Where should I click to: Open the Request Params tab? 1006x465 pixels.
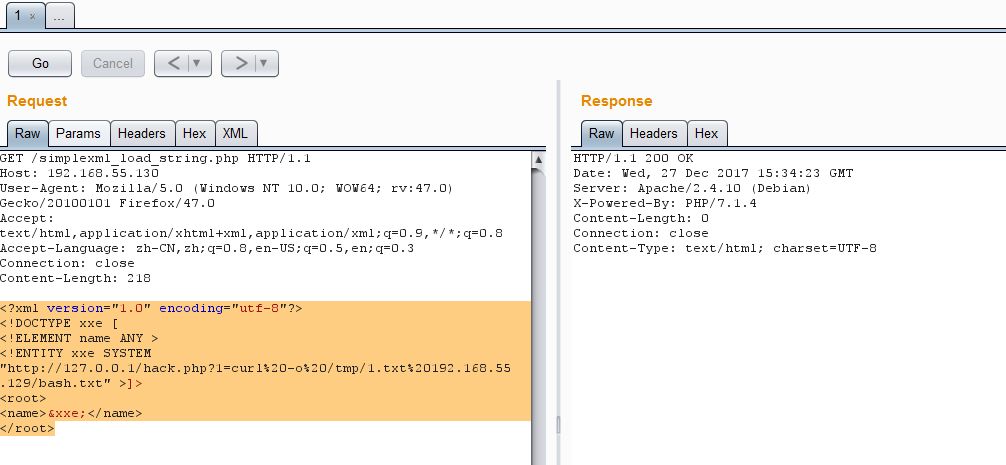(x=78, y=133)
